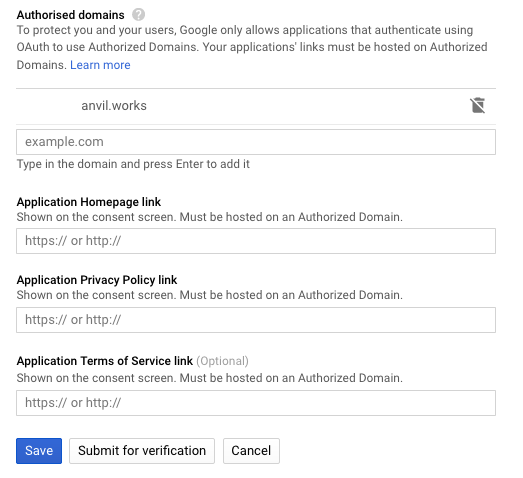Image resolution: width=523 pixels, height=478 pixels.
Task: Click the hint about pressing Enter to add
Action: 133,164
